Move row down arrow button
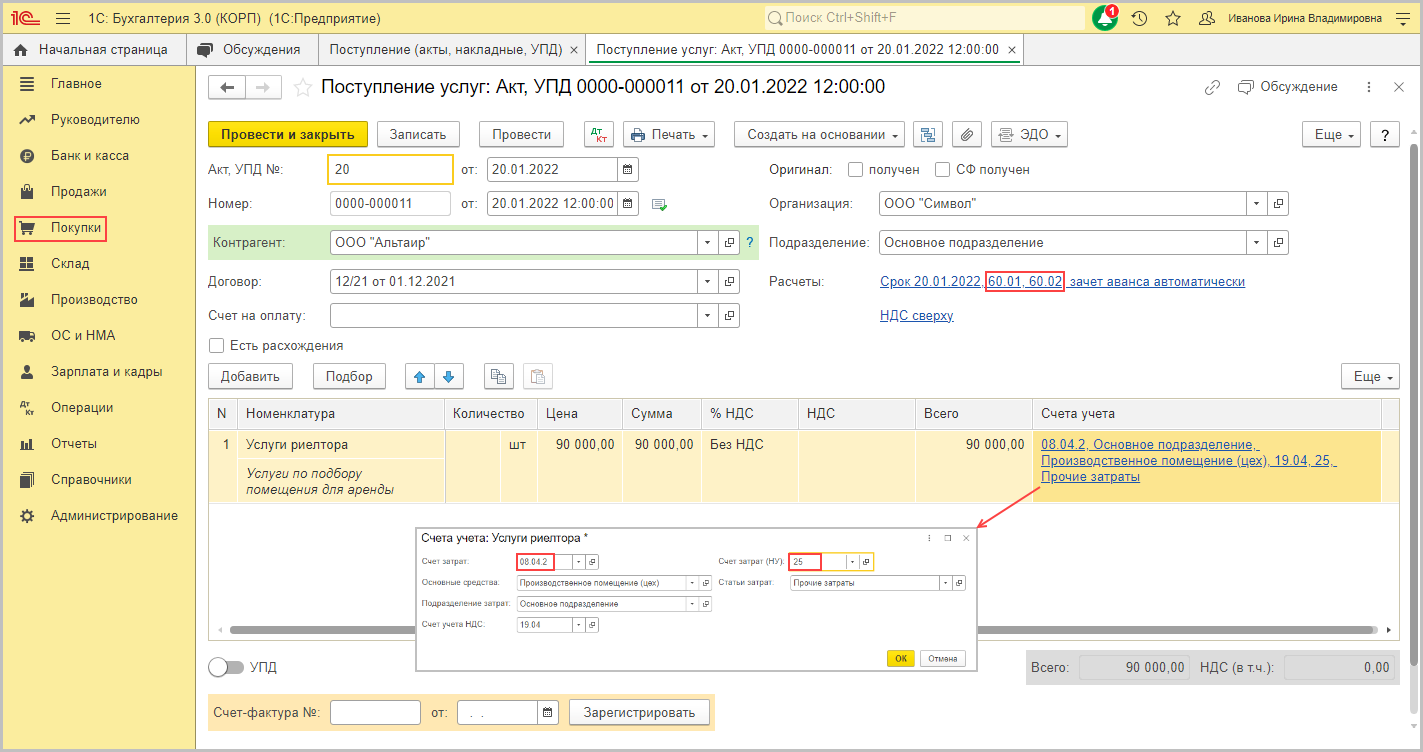 448,377
